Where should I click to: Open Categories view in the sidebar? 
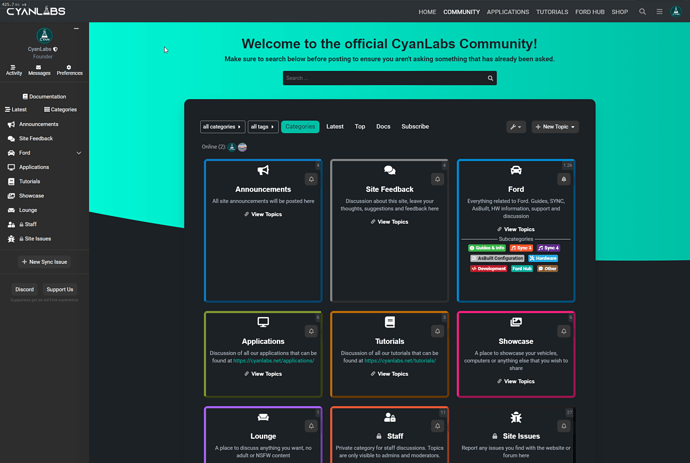tap(60, 110)
